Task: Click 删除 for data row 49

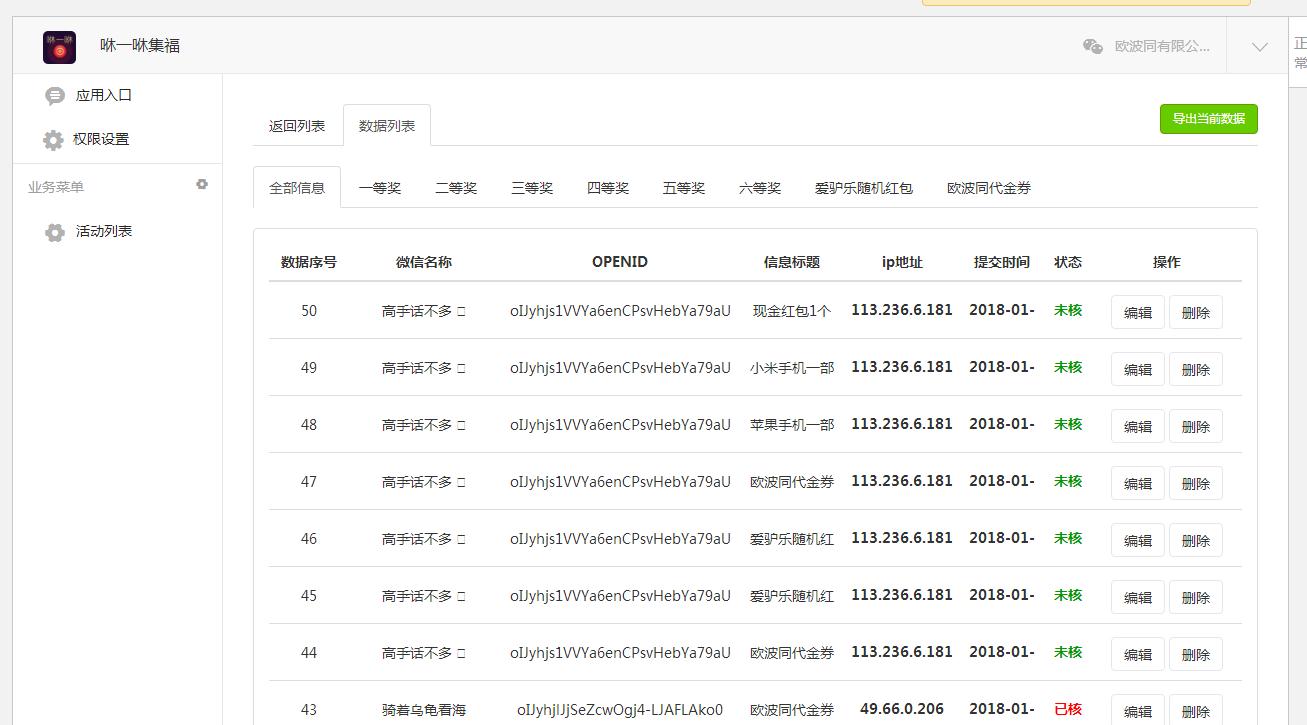Action: tap(1196, 369)
